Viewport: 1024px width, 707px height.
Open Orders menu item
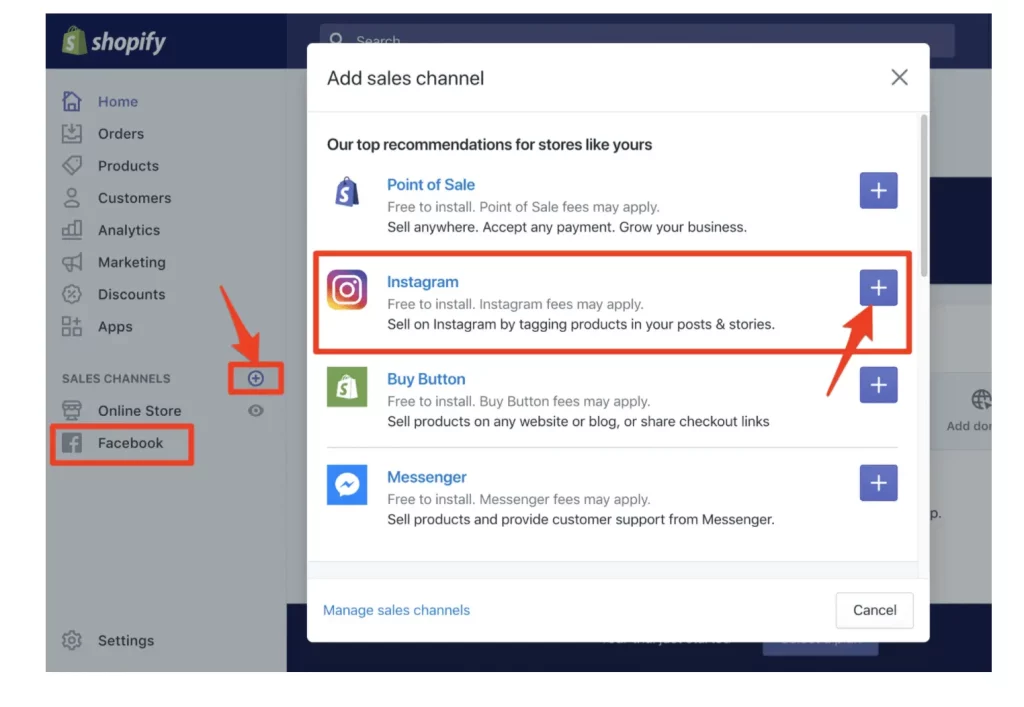click(x=121, y=133)
